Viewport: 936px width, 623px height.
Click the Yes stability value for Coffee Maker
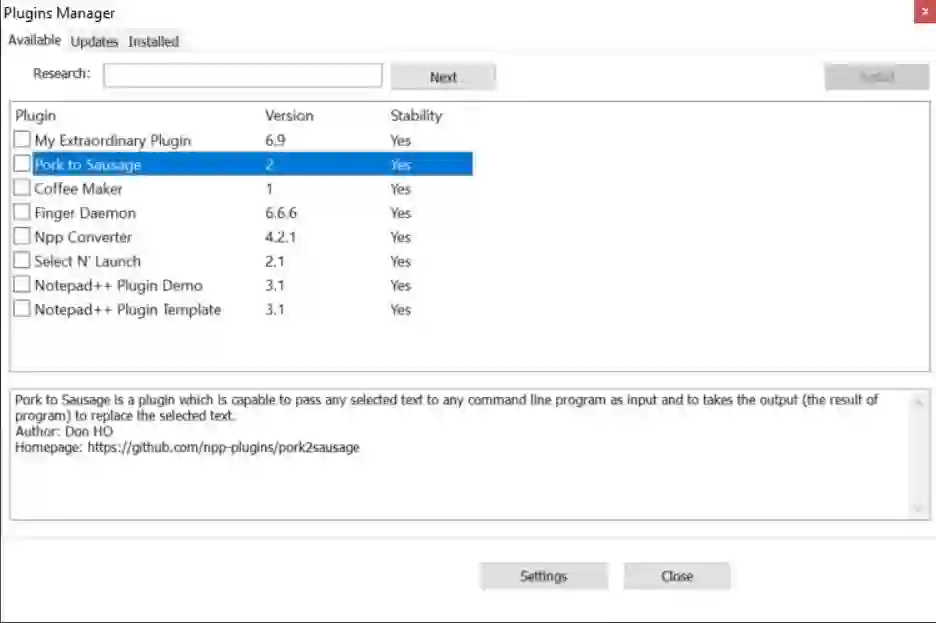pos(401,189)
